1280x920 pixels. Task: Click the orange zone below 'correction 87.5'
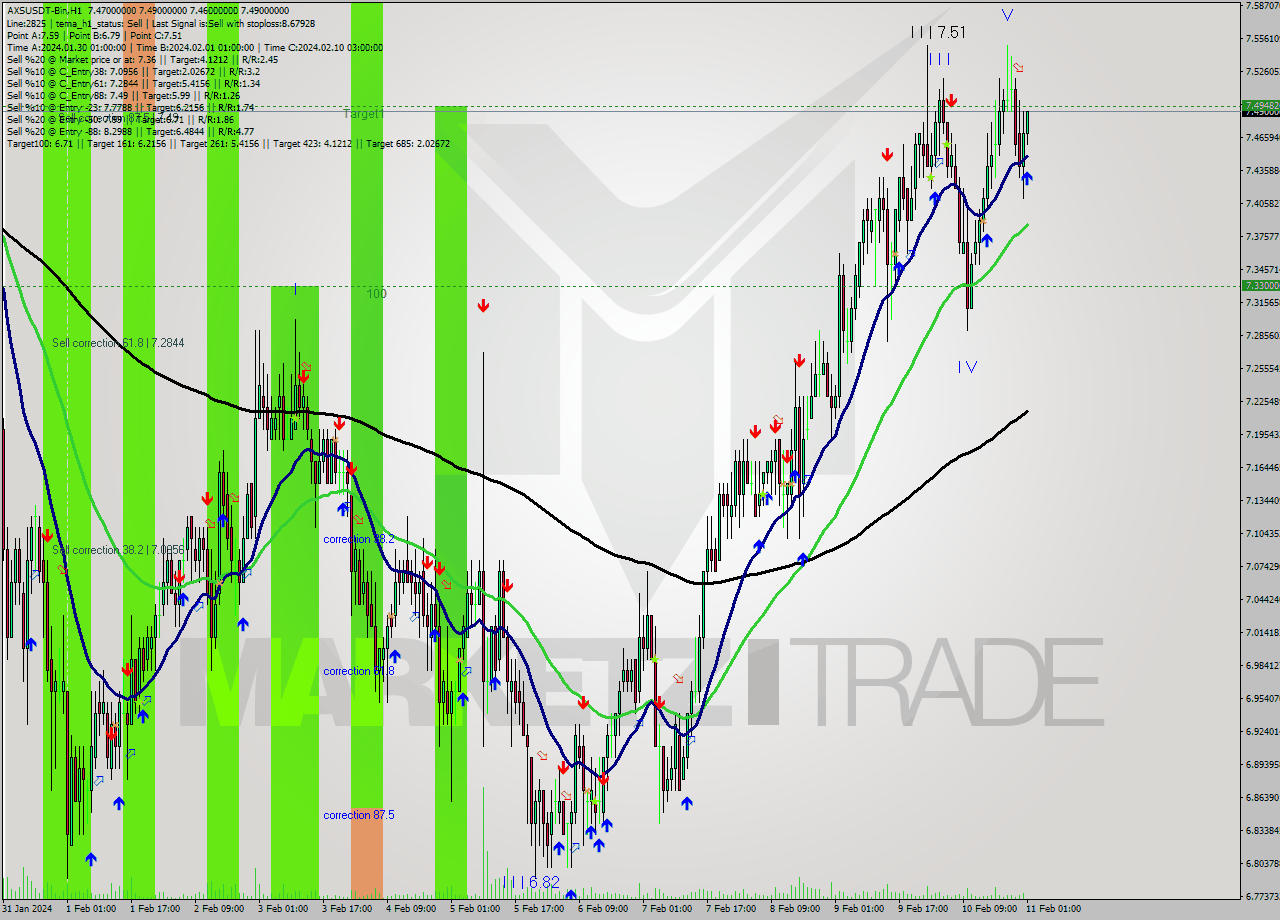367,853
